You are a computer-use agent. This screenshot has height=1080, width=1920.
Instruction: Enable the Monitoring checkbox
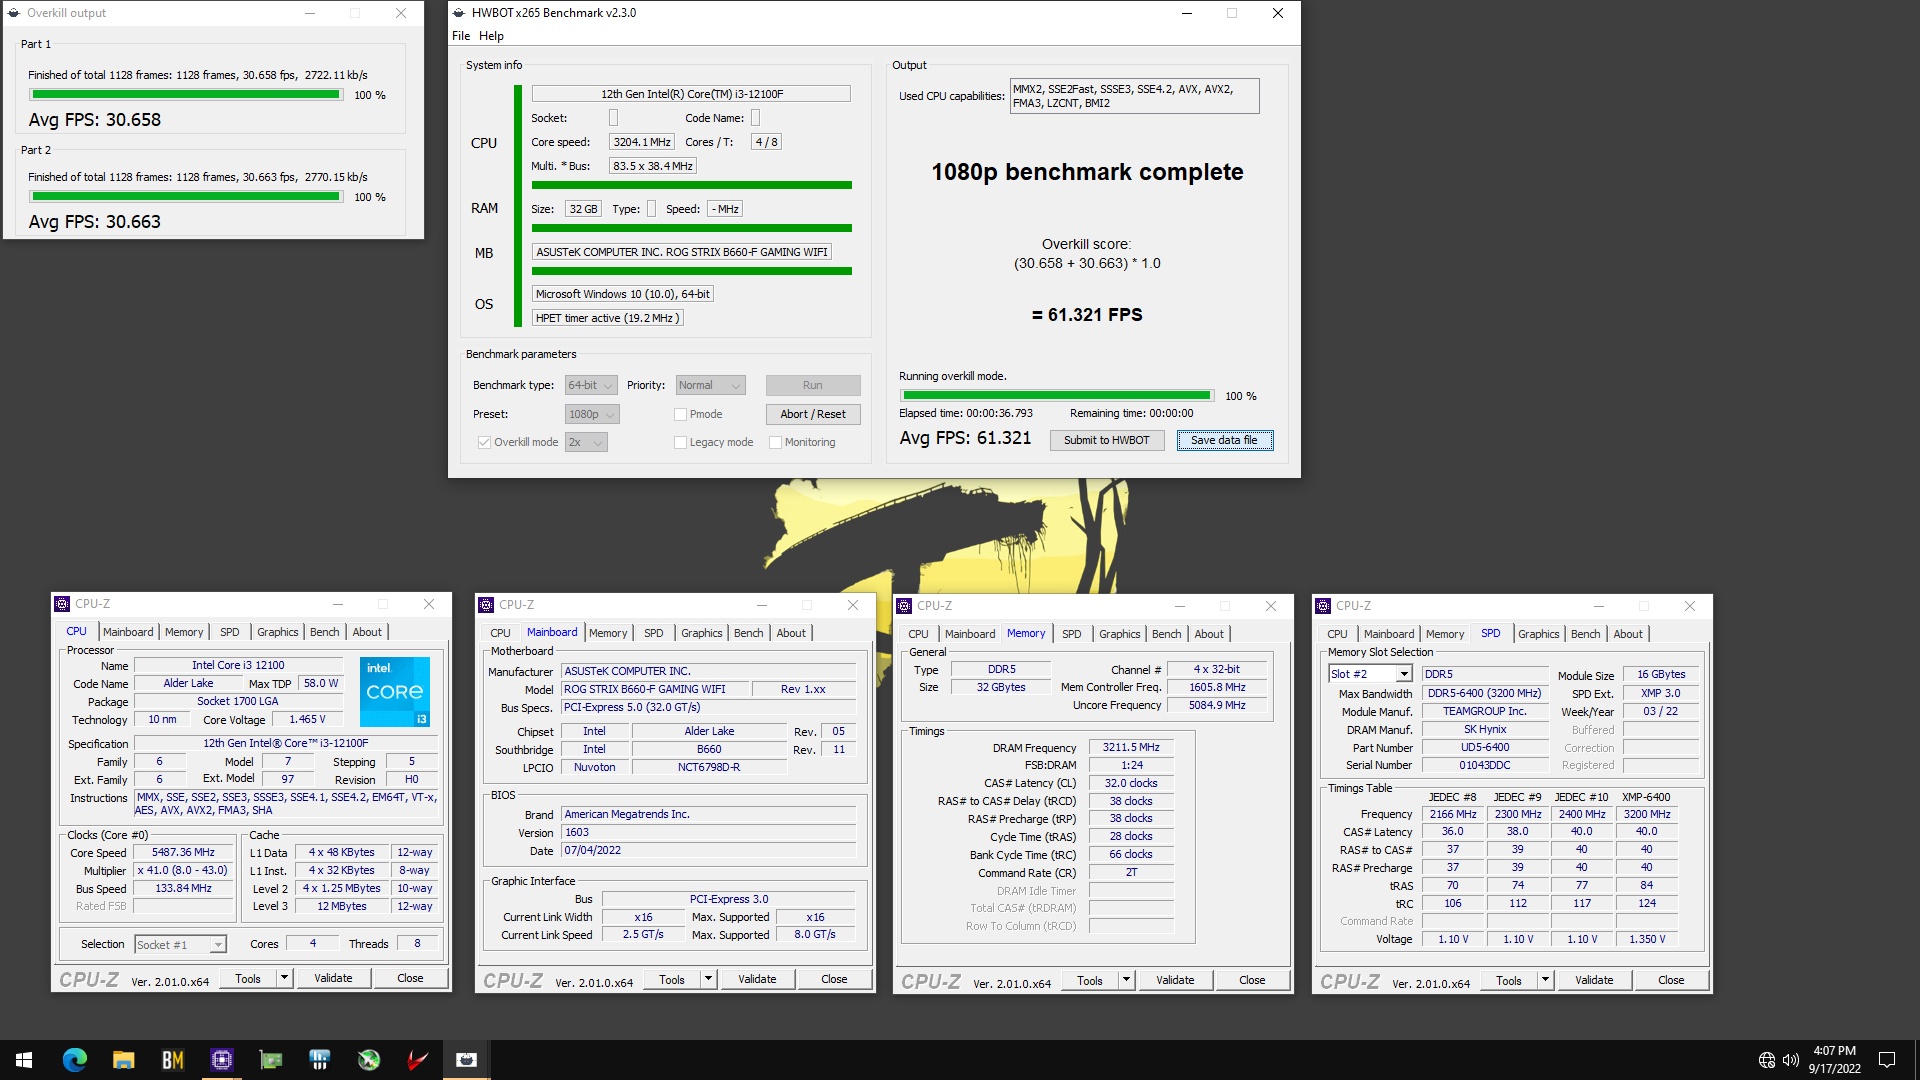[x=775, y=442]
